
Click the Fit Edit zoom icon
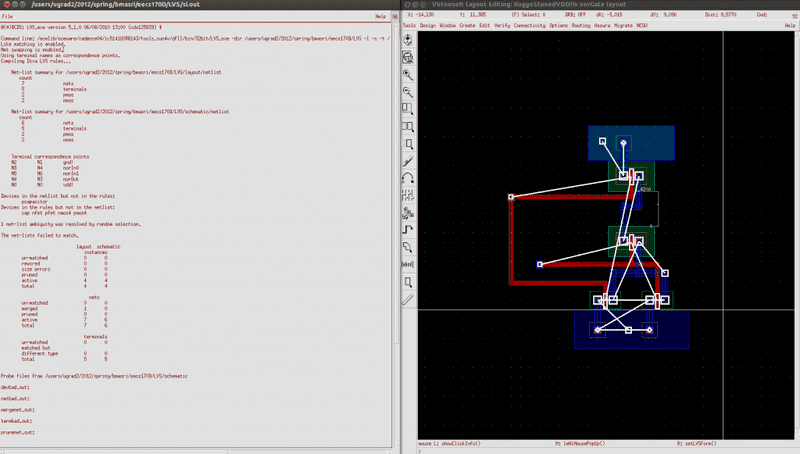click(x=409, y=57)
